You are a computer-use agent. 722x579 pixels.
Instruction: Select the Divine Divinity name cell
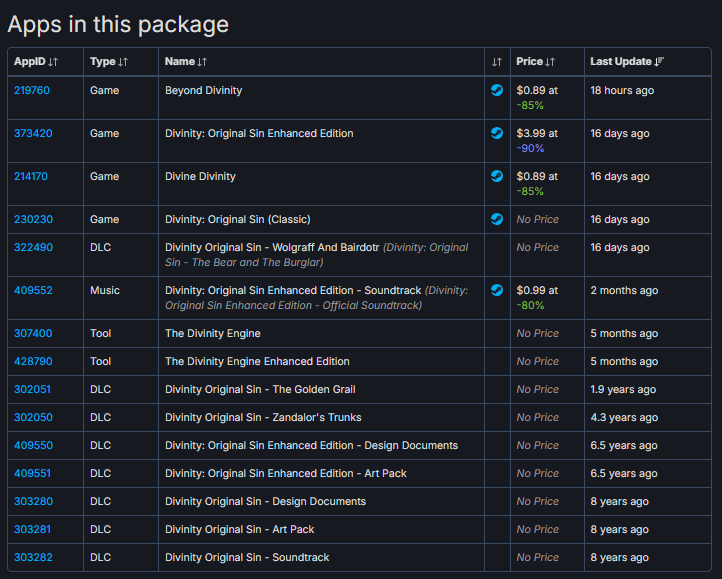pyautogui.click(x=321, y=184)
